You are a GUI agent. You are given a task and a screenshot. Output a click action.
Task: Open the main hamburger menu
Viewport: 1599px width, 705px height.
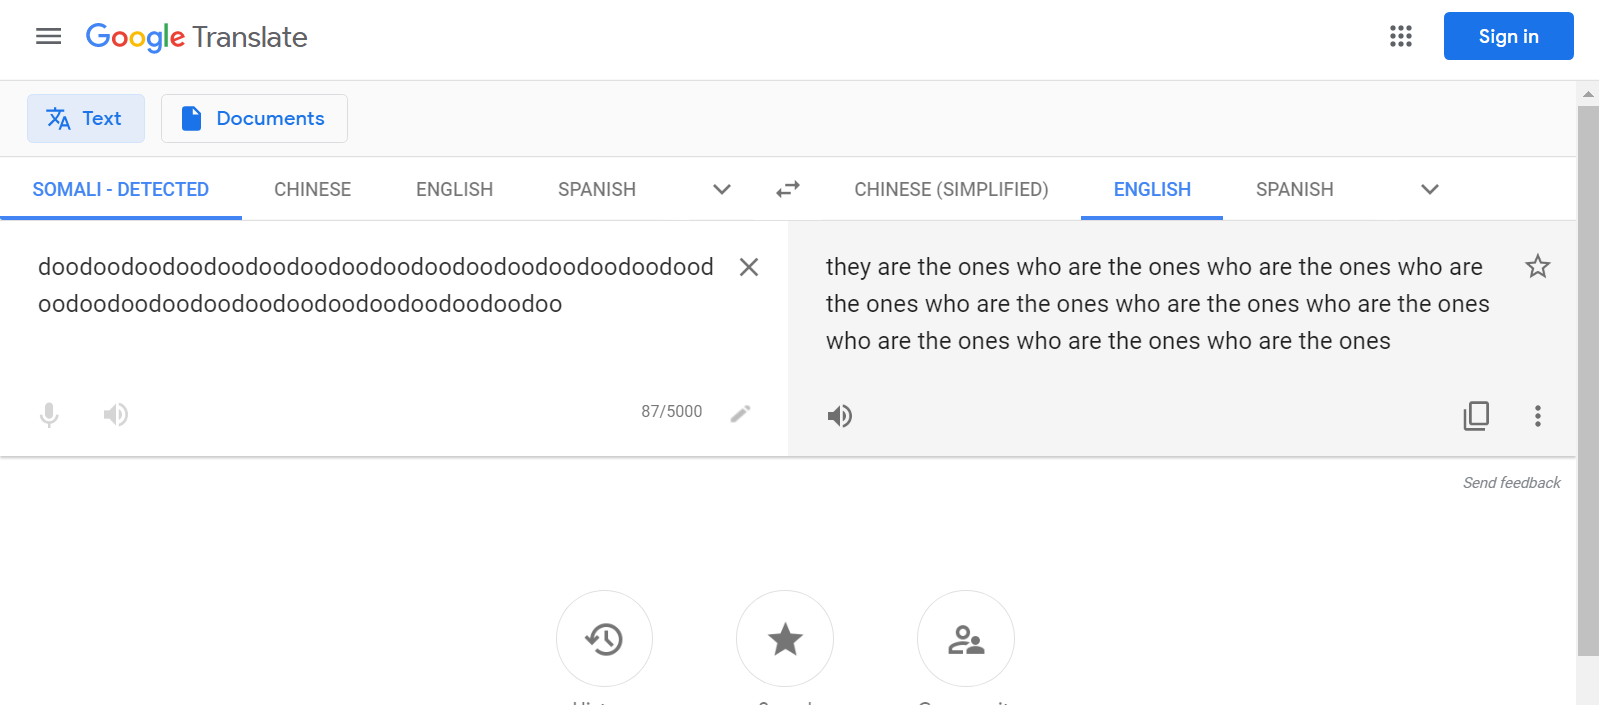[x=48, y=37]
